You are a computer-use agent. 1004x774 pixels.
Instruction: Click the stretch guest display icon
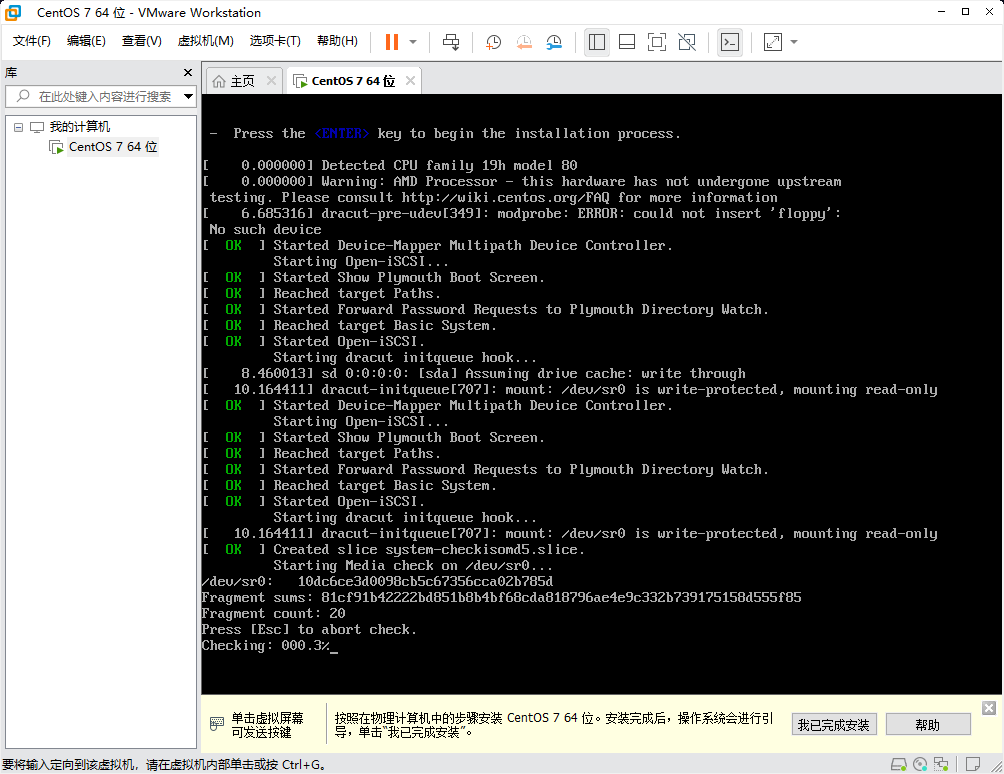[x=773, y=42]
